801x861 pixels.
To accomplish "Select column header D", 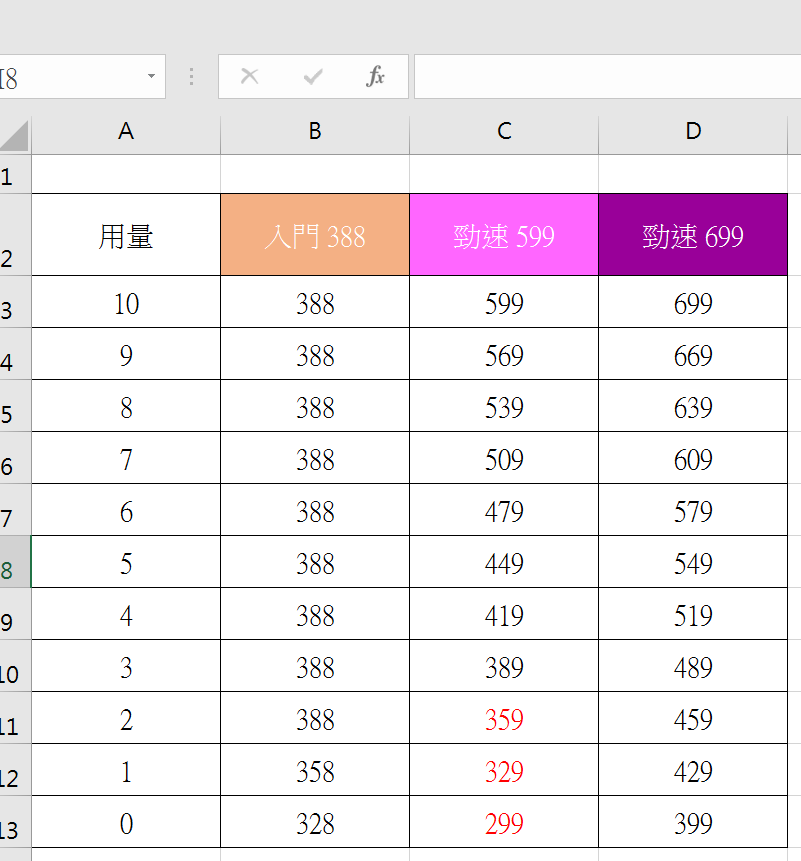I will click(x=692, y=131).
